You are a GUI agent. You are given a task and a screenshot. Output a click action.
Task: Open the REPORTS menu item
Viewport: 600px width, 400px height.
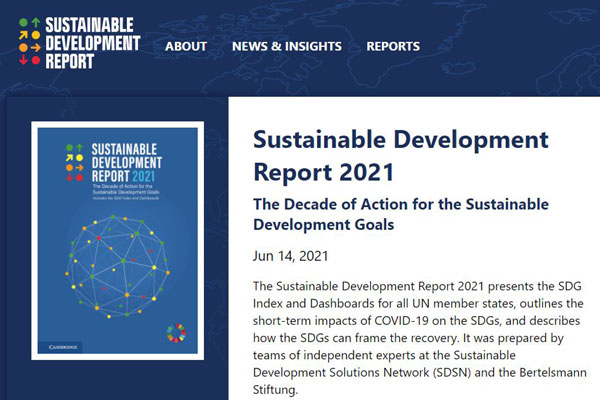click(x=393, y=46)
